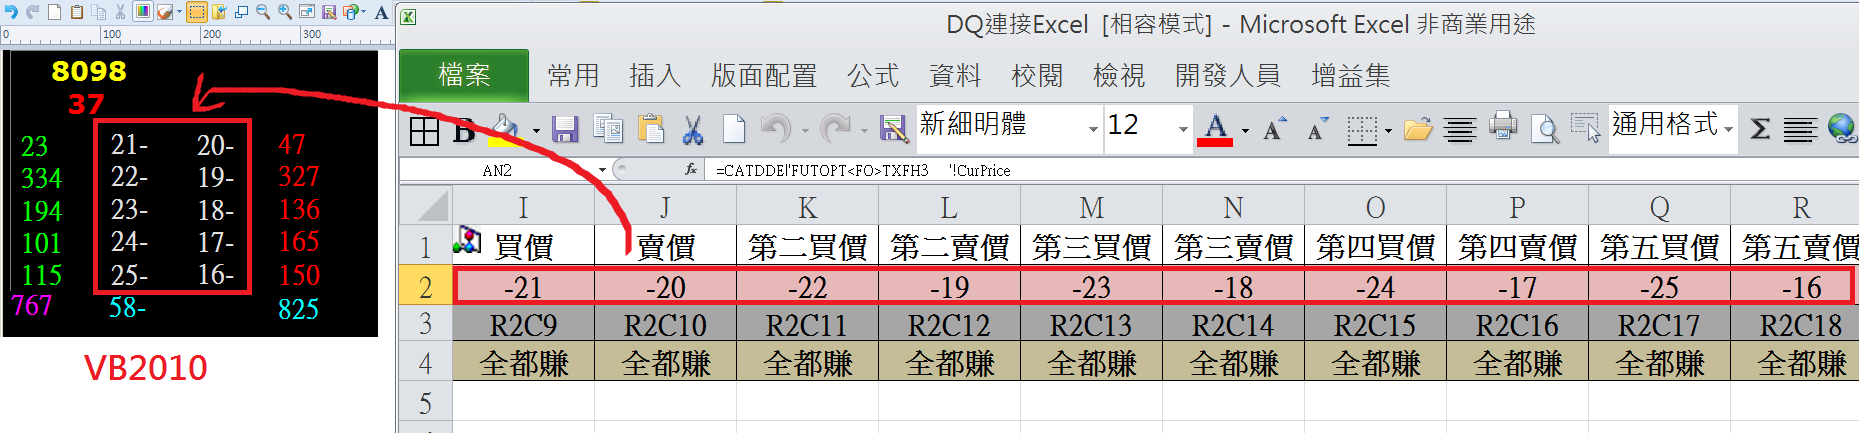
Task: Switch to the 常用 ribbon tab
Action: pyautogui.click(x=573, y=75)
